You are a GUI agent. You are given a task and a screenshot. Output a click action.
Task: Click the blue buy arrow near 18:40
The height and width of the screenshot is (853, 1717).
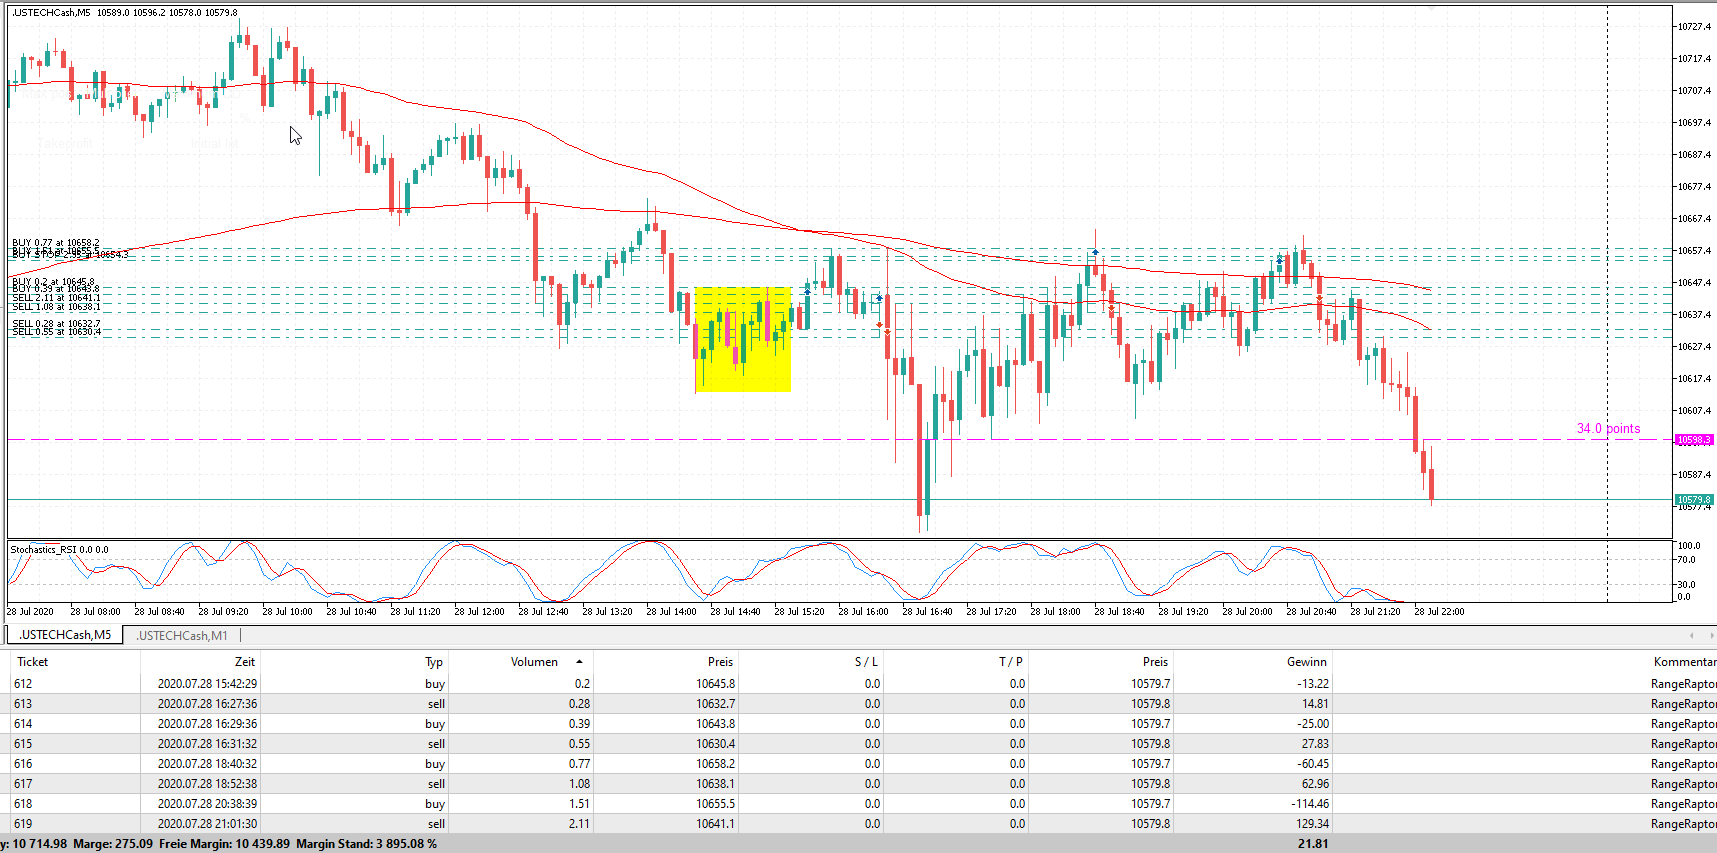coord(1095,252)
